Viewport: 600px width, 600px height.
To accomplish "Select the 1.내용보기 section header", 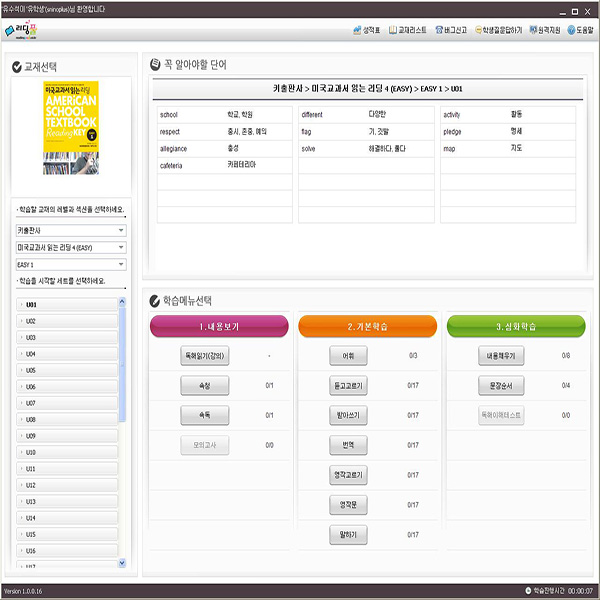I will (x=219, y=326).
